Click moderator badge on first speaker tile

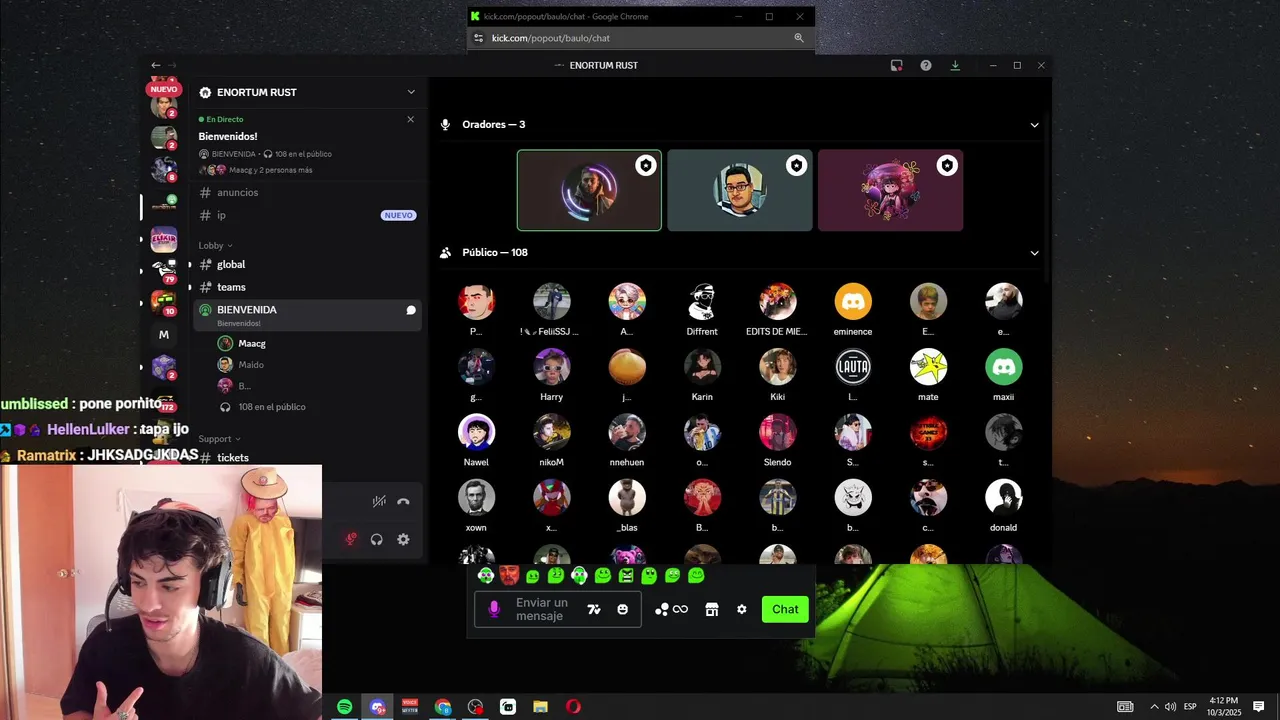[646, 165]
